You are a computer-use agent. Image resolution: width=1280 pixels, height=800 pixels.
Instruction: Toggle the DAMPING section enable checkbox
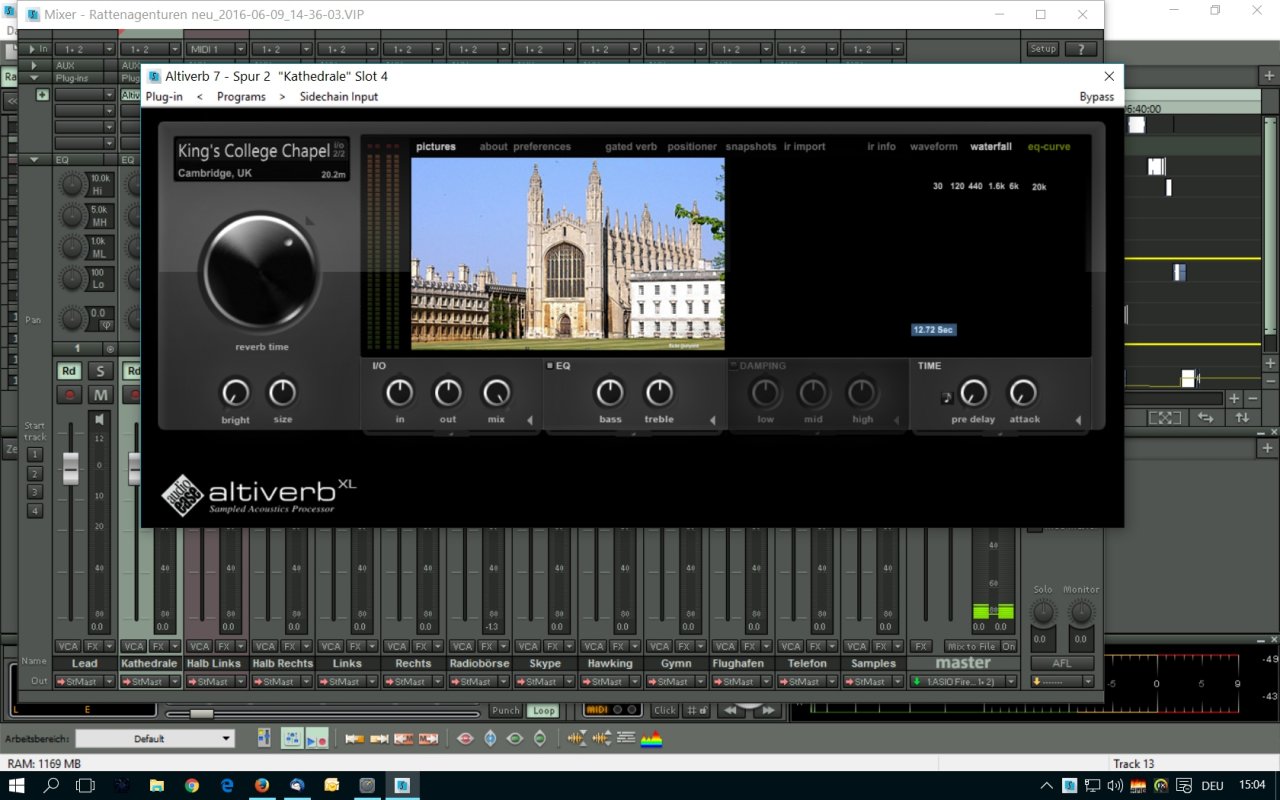pyautogui.click(x=733, y=366)
